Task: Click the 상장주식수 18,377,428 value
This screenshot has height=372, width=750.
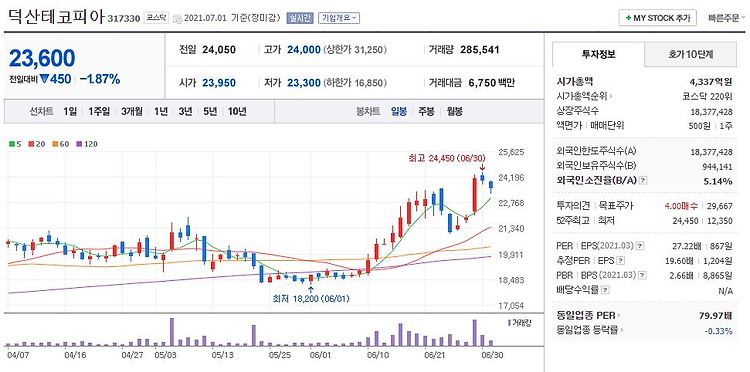Action: click(x=712, y=111)
